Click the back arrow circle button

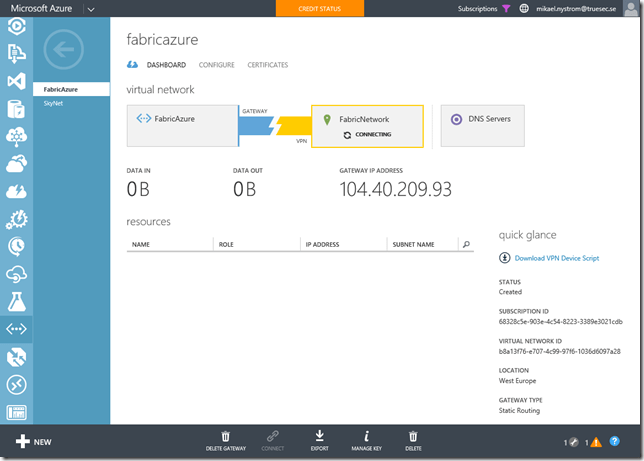pyautogui.click(x=64, y=50)
